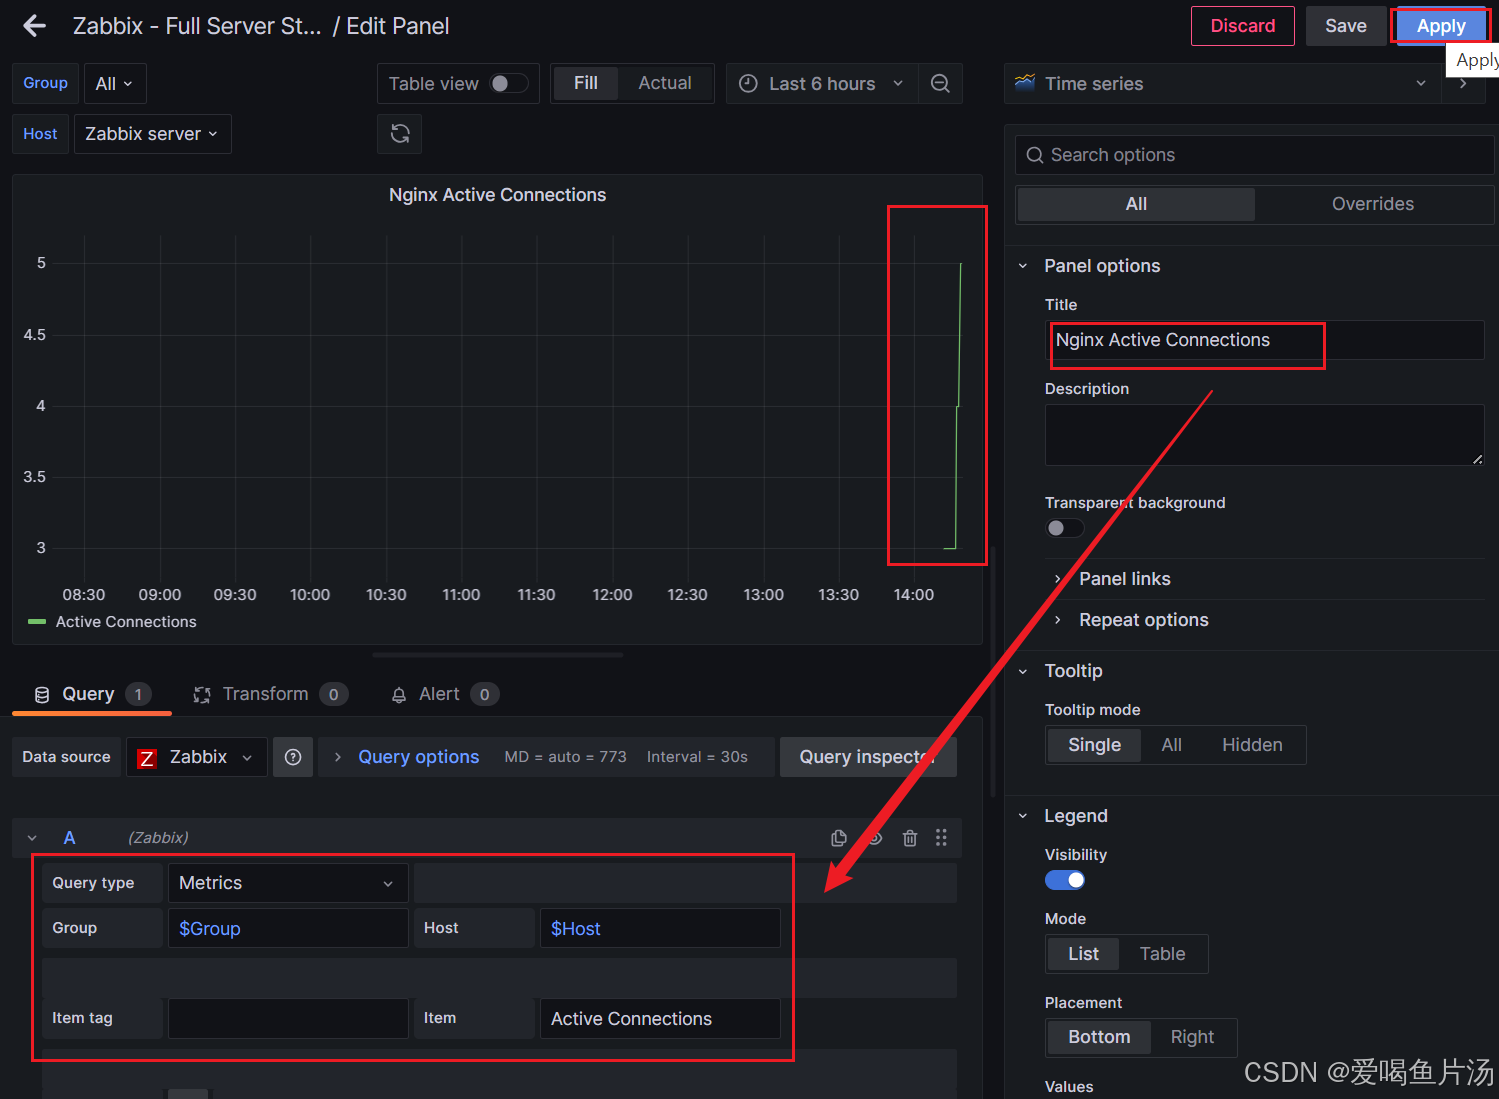This screenshot has height=1099, width=1499.
Task: Set Legend mode to Table
Action: (x=1162, y=954)
